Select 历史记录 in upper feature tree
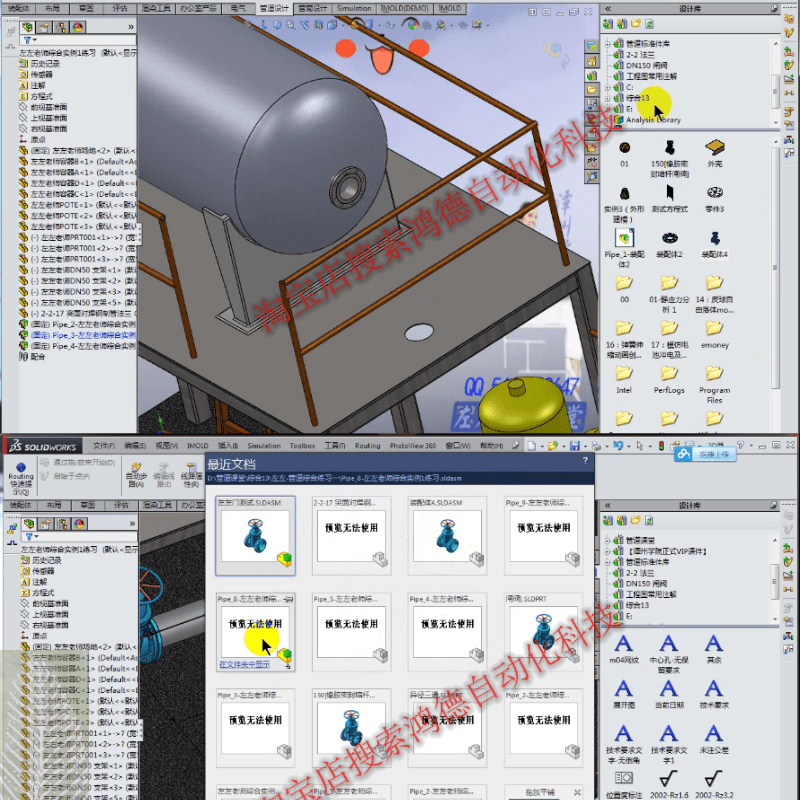 [40, 63]
